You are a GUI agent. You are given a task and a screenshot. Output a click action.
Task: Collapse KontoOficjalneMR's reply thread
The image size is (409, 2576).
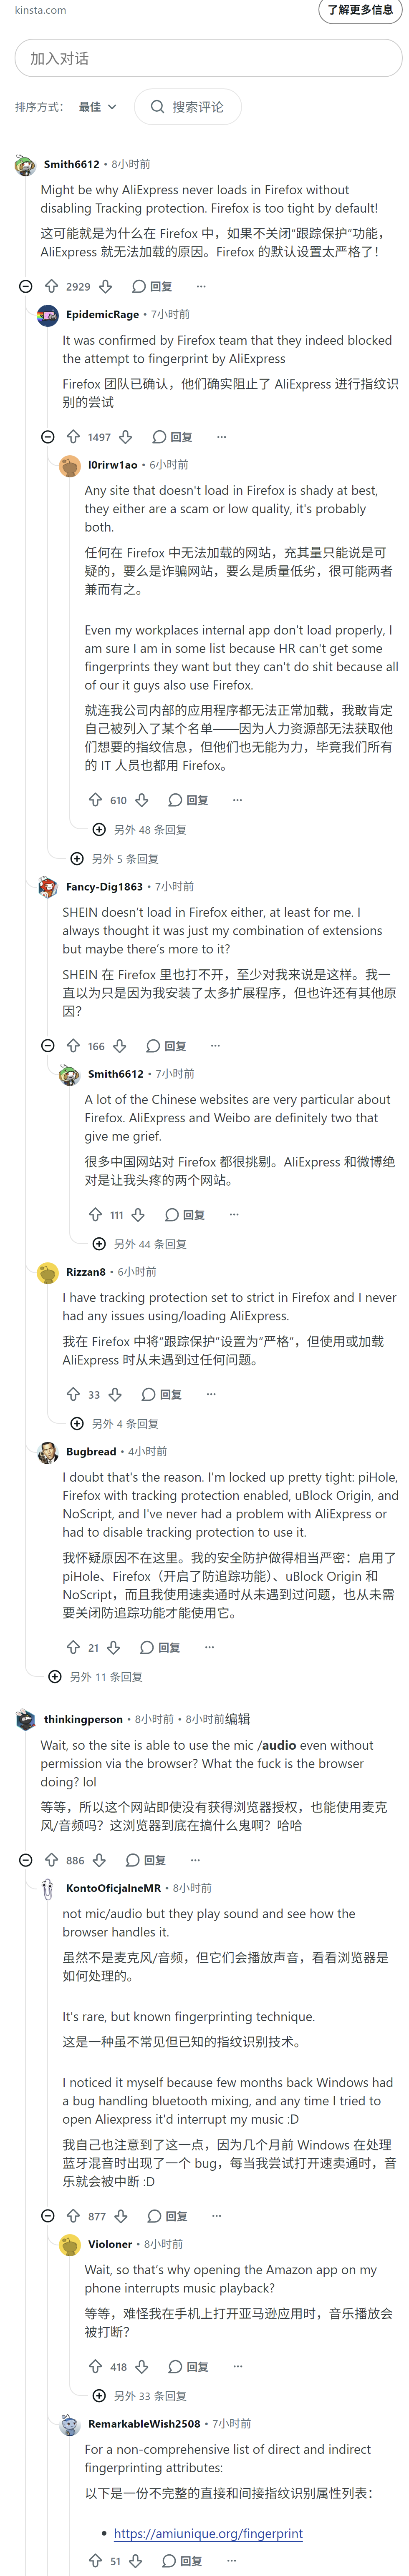[48, 2216]
